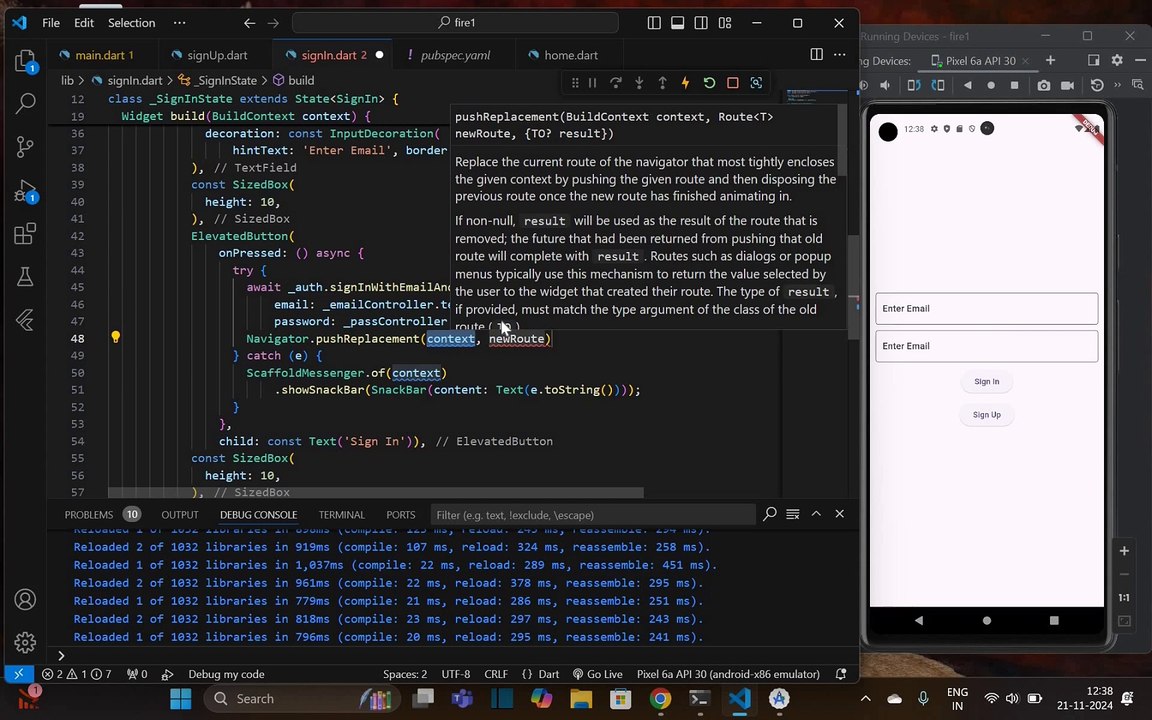Toggle the Secondary Side Bar layout

[x=701, y=23]
